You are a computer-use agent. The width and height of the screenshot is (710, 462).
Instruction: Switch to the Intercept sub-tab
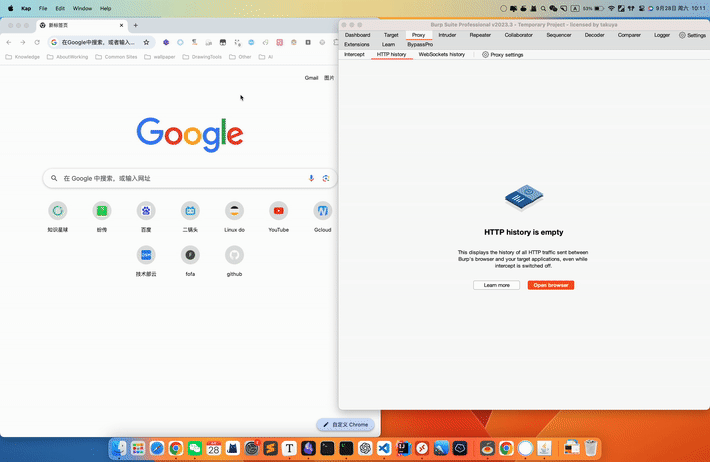354,54
